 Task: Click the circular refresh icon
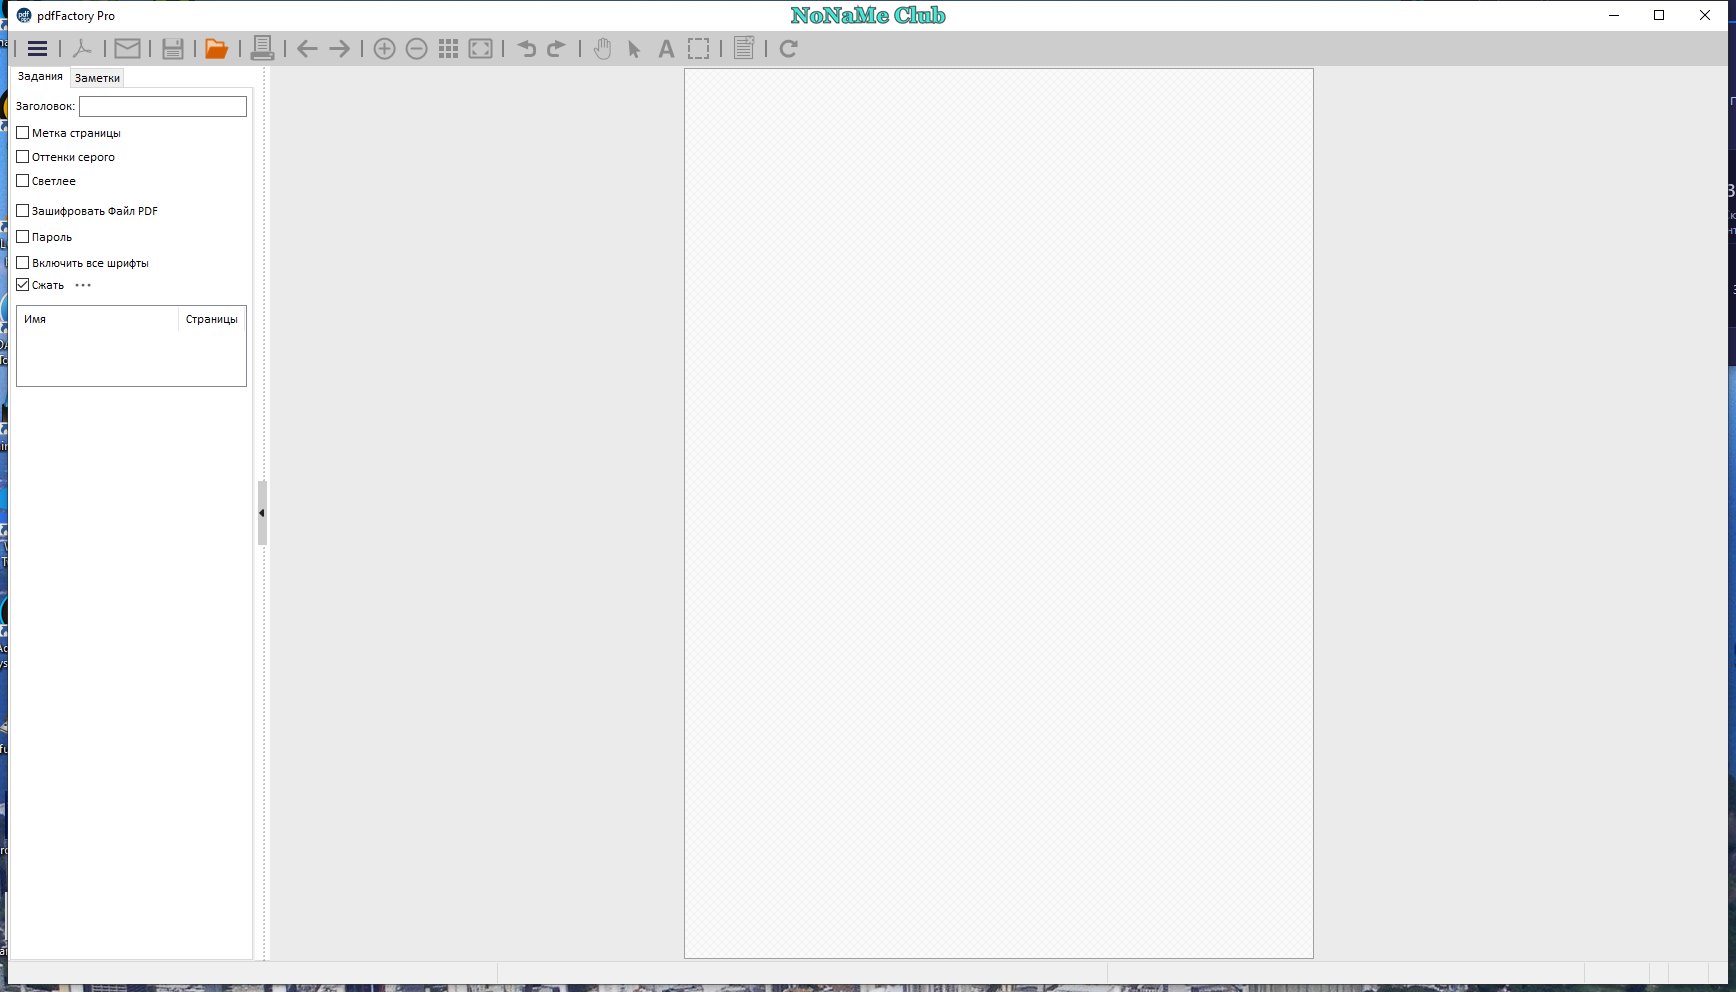[x=788, y=48]
